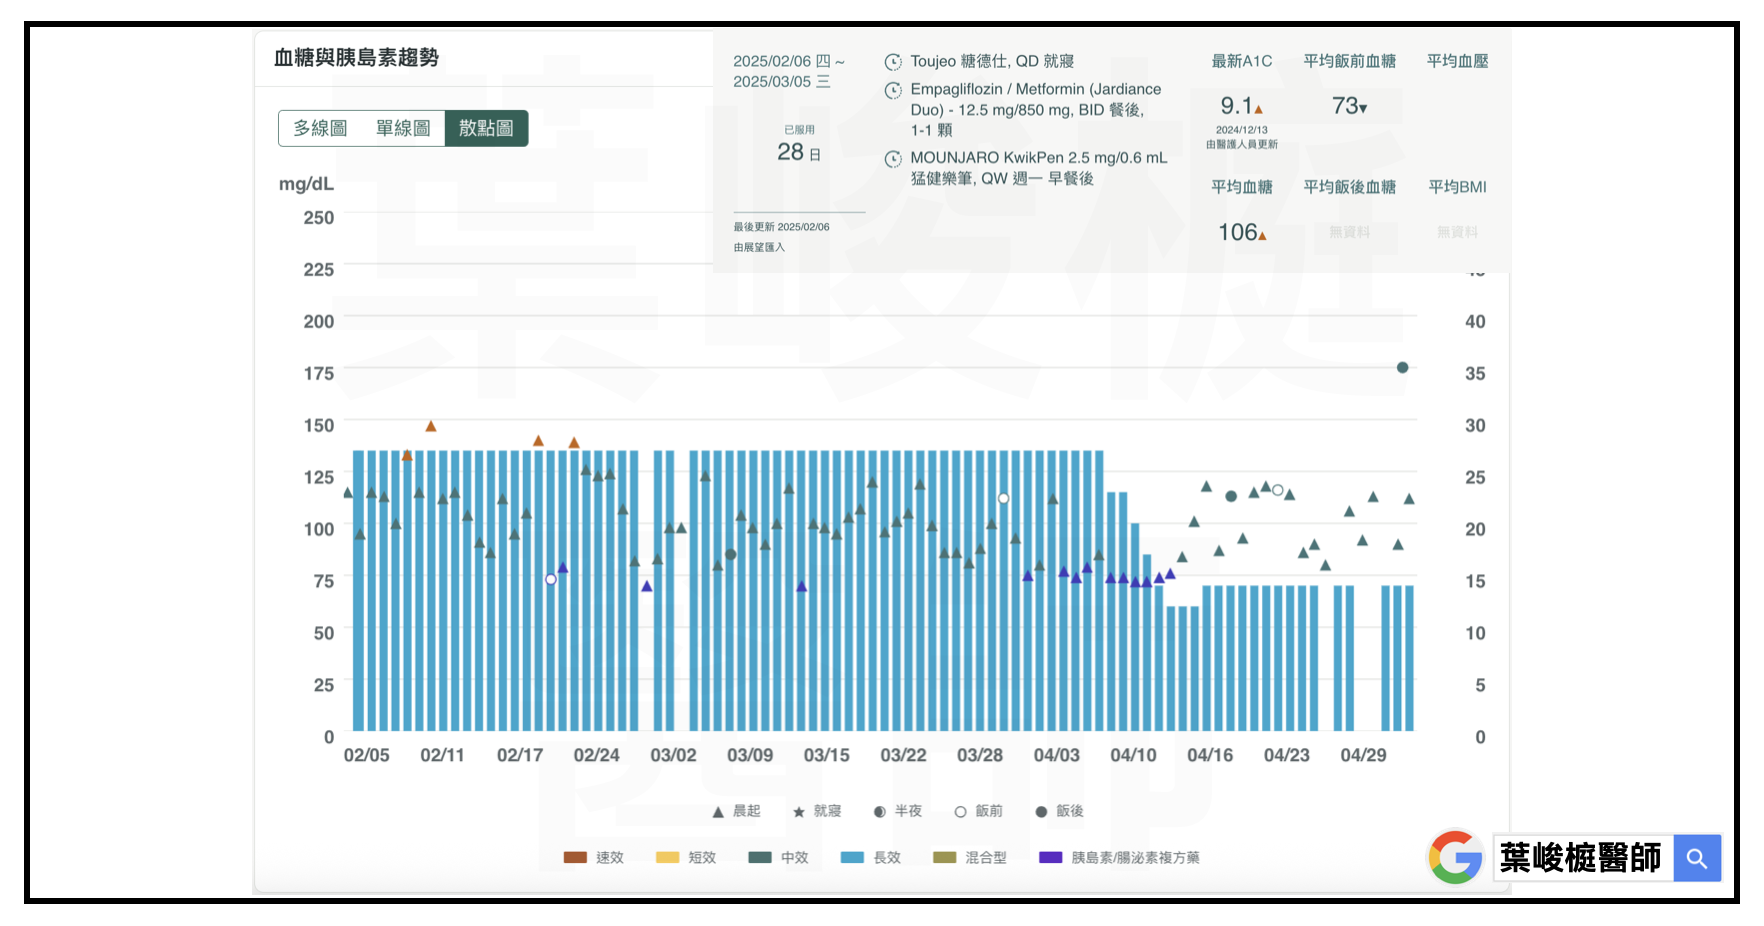Click the clock icon beside Empagliflozin/Metformin
Viewport: 1764px width, 926px height.
click(x=893, y=91)
